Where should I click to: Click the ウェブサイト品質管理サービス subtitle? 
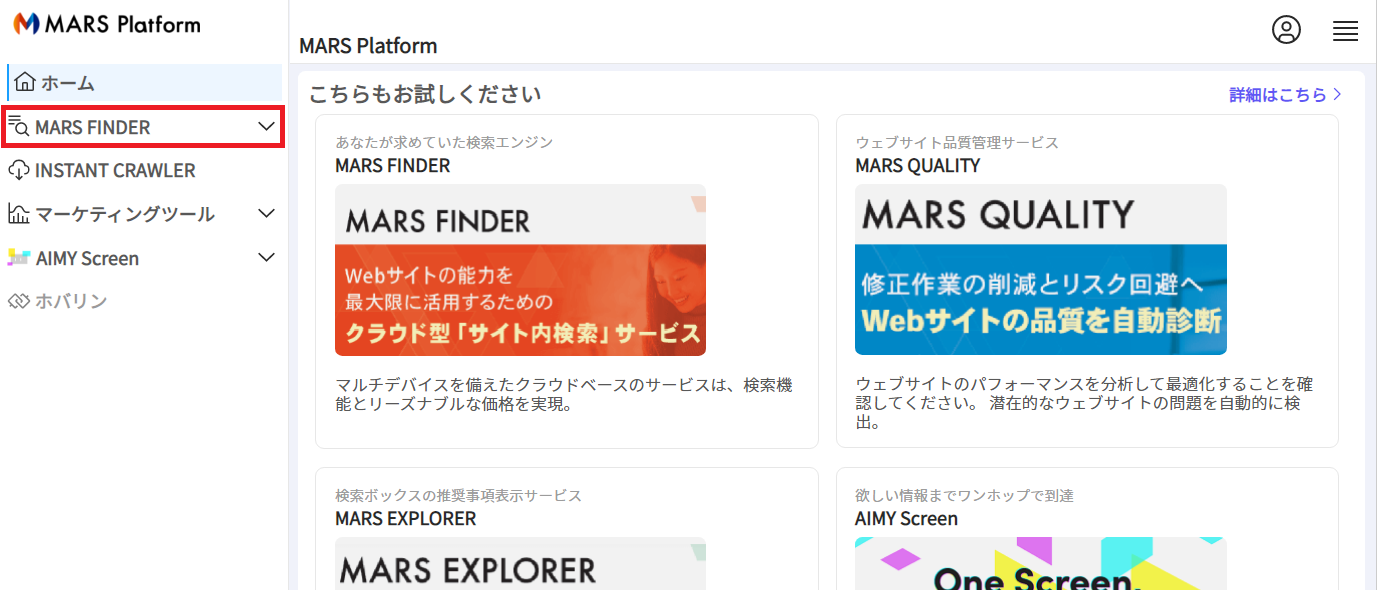tap(957, 142)
